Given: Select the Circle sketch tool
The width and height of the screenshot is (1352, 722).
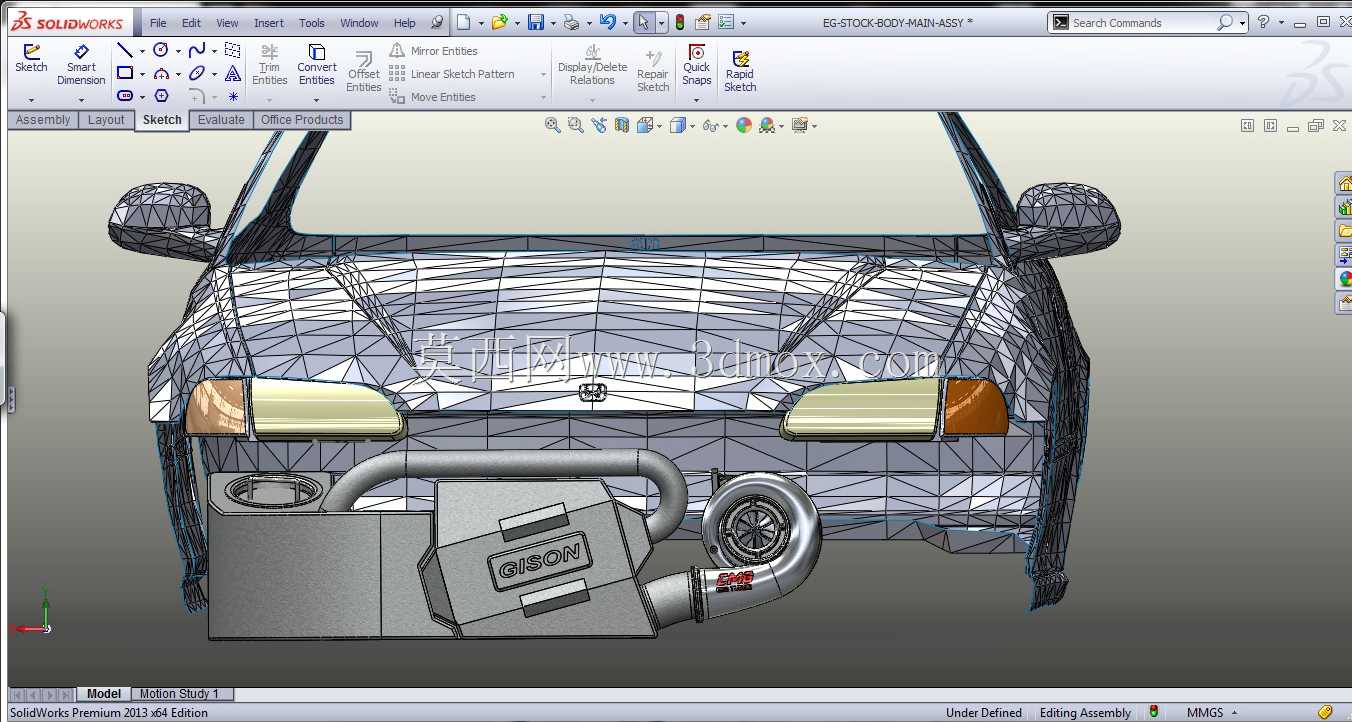Looking at the screenshot, I should pyautogui.click(x=161, y=50).
